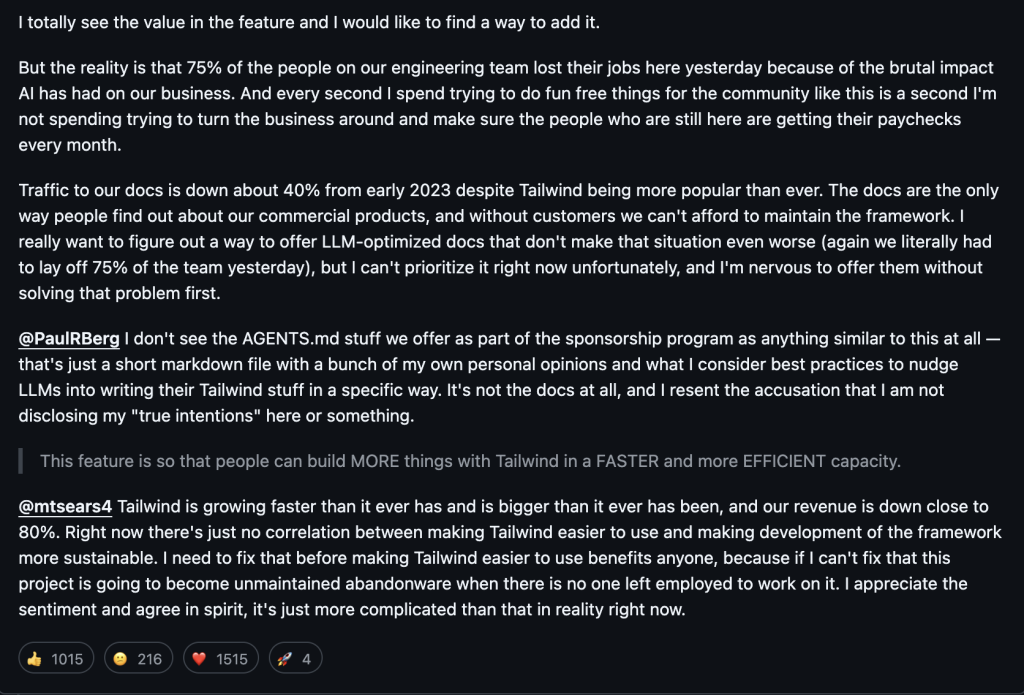Viewport: 1024px width, 695px height.
Task: Click the '80%.' text starting a line
Action: tap(38, 533)
